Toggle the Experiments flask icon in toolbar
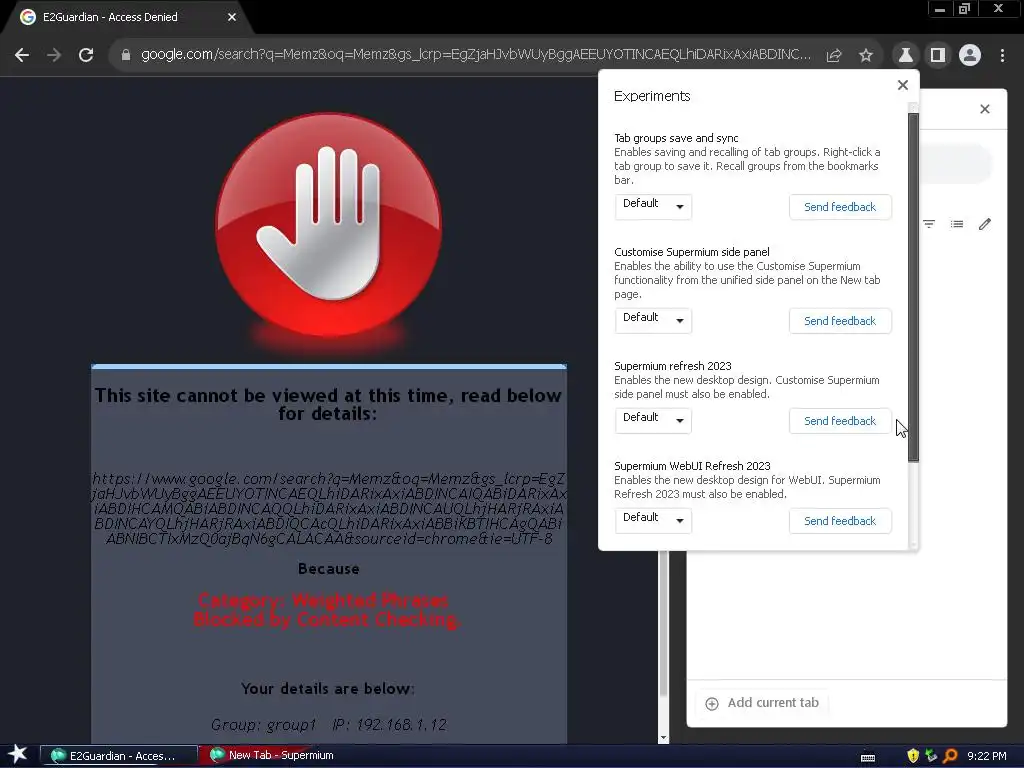 pos(906,56)
